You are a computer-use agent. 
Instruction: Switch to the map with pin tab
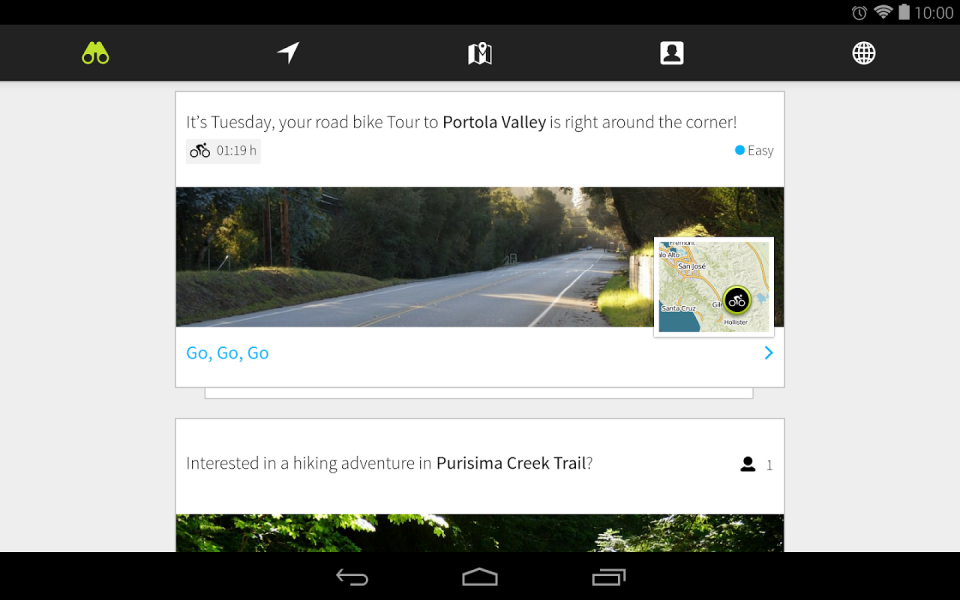point(480,53)
